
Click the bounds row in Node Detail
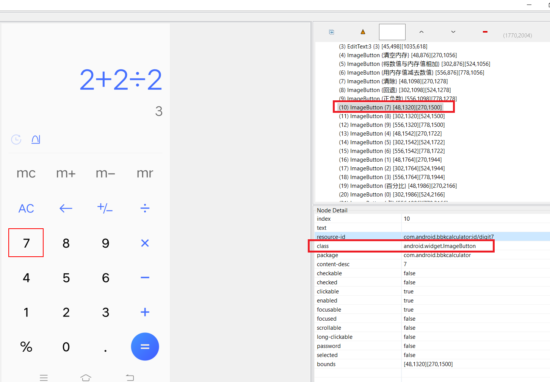pos(432,364)
